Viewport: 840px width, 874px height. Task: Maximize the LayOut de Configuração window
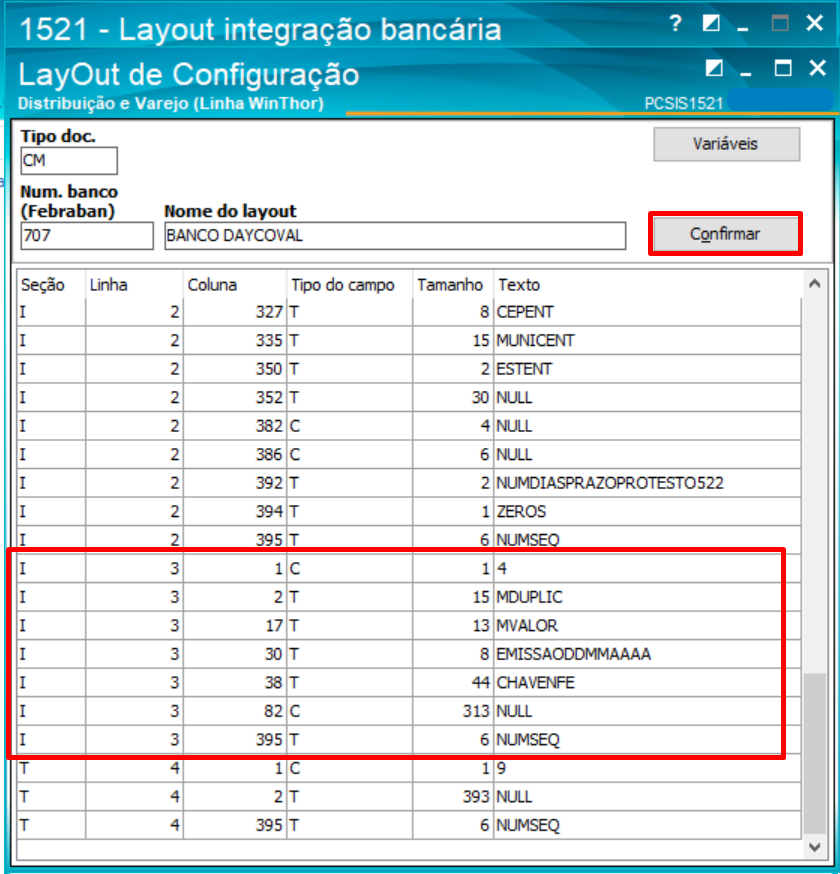coord(783,68)
